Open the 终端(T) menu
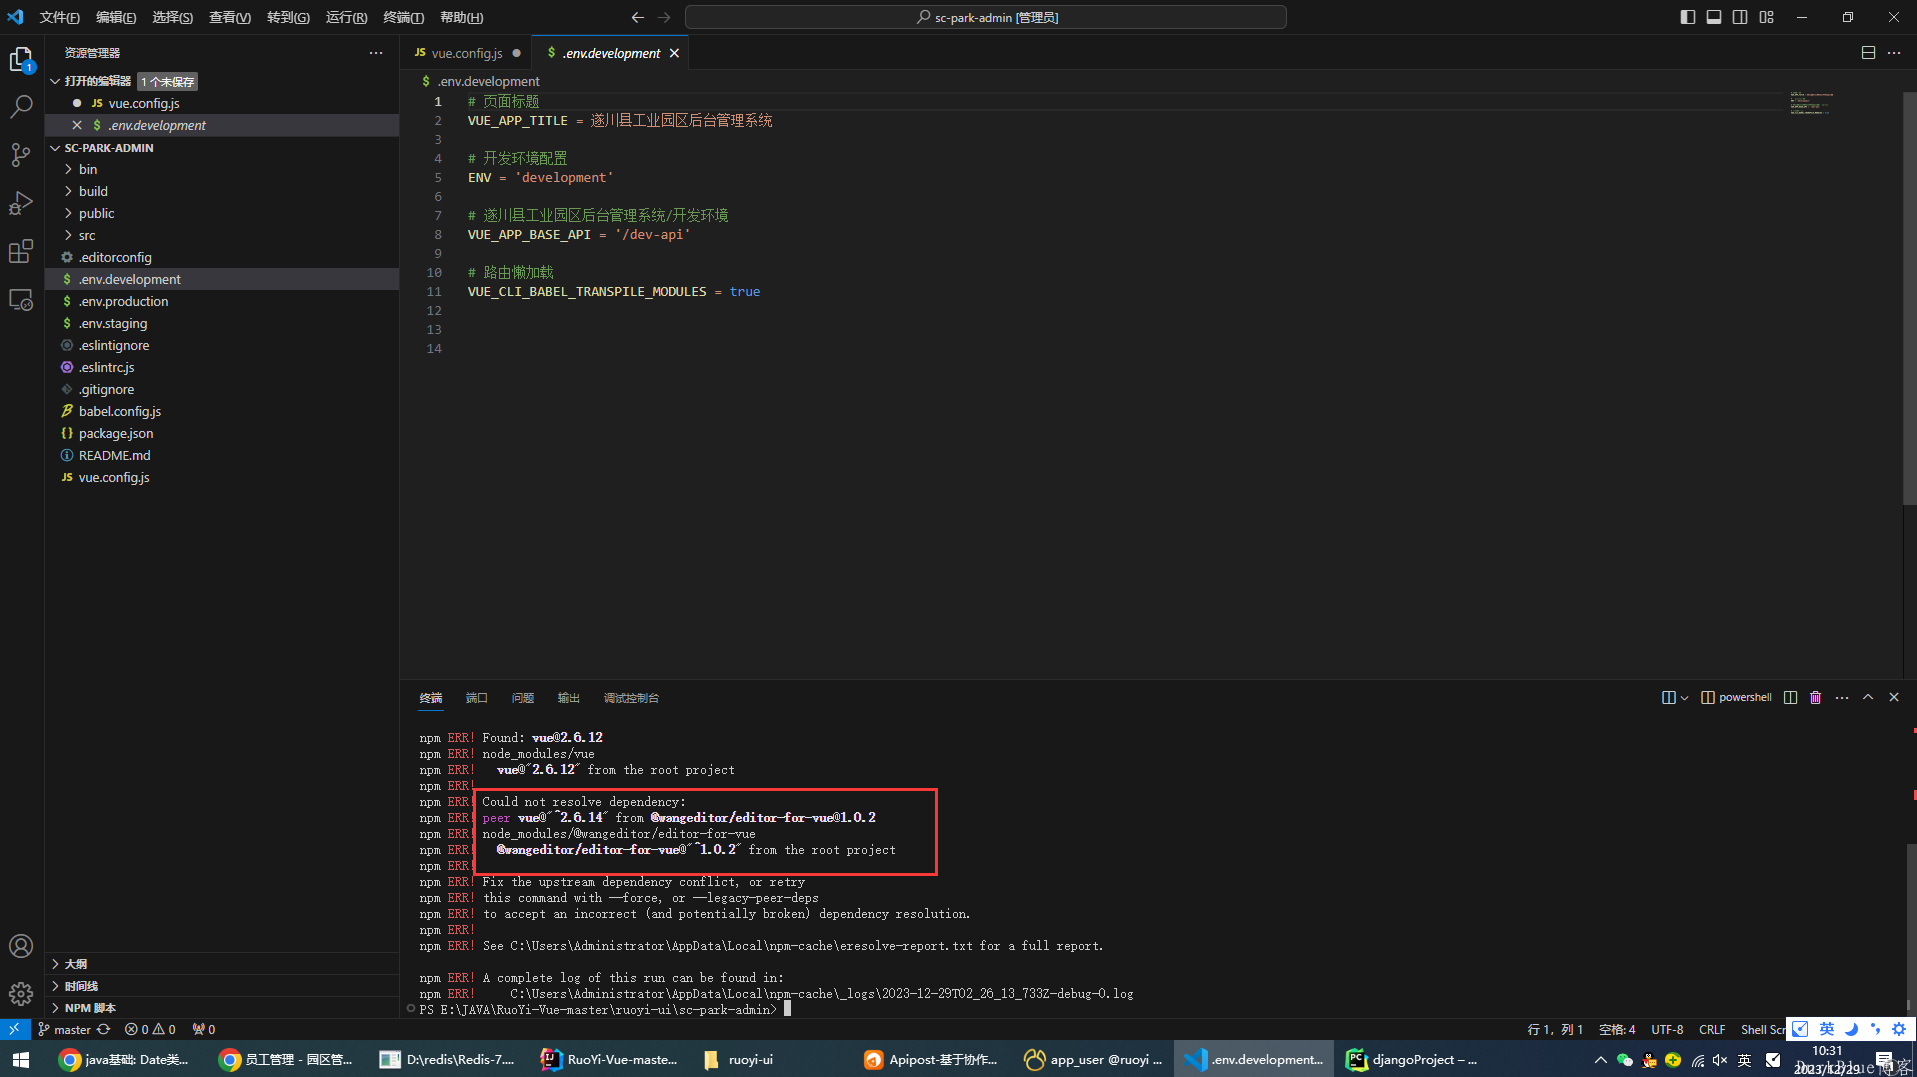This screenshot has width=1917, height=1077. (x=403, y=17)
